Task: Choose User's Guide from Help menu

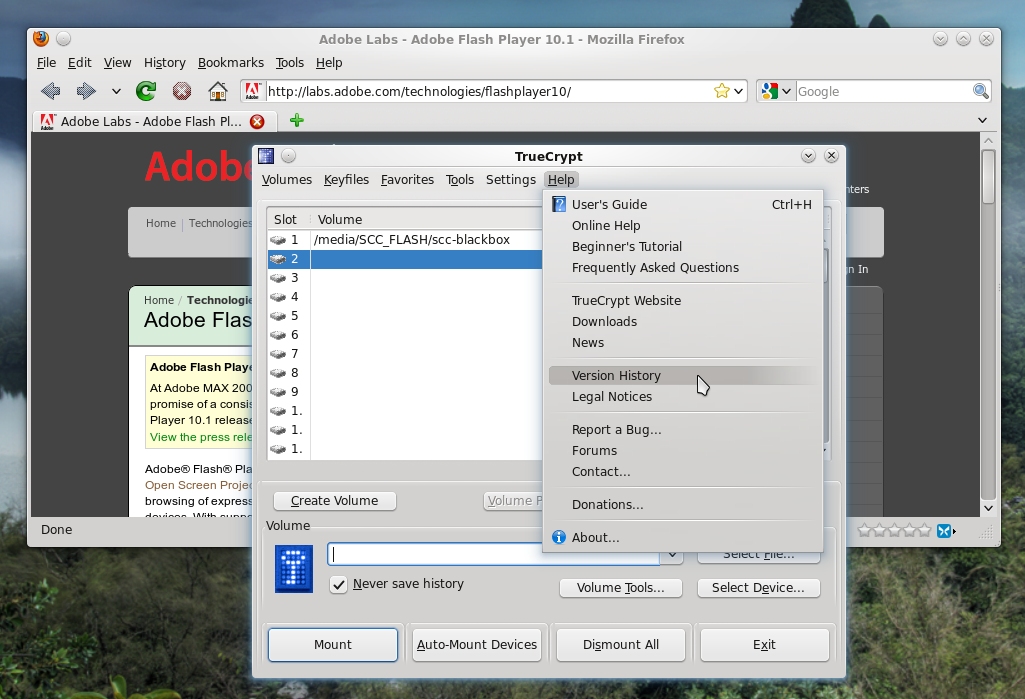Action: pos(684,205)
